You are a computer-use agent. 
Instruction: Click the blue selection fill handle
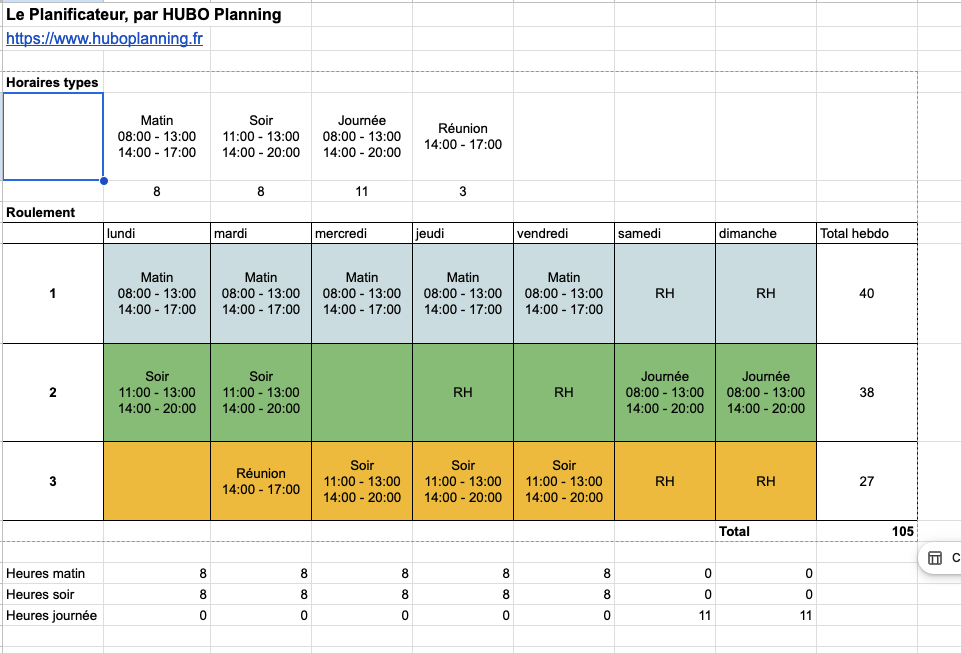[103, 181]
